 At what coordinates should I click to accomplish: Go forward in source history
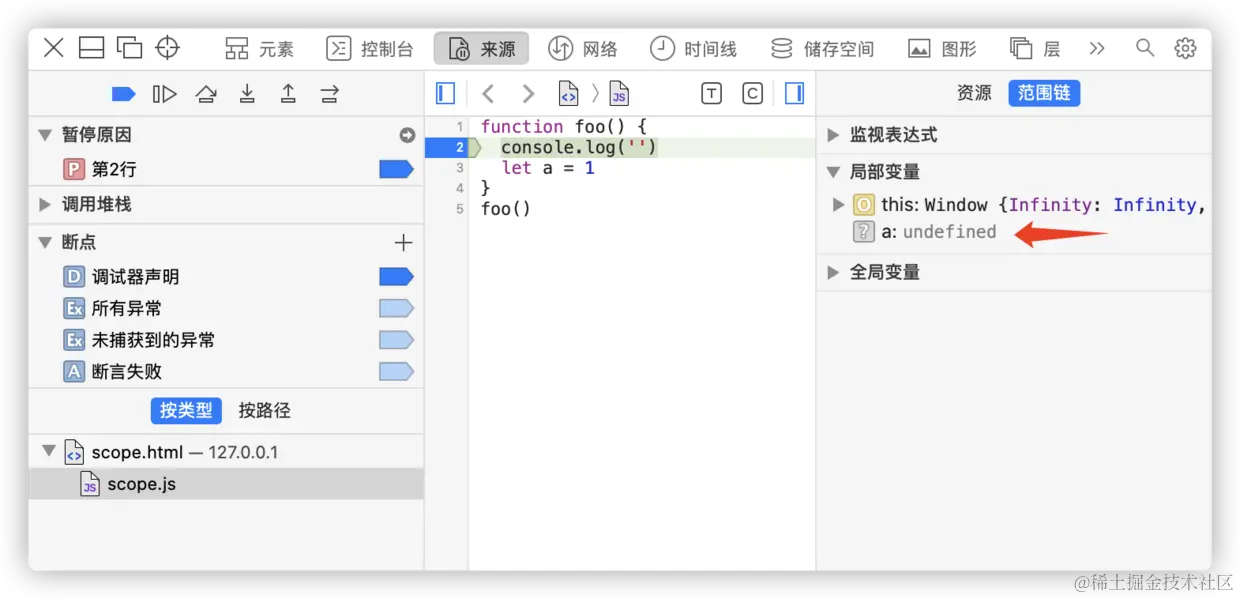coord(528,94)
